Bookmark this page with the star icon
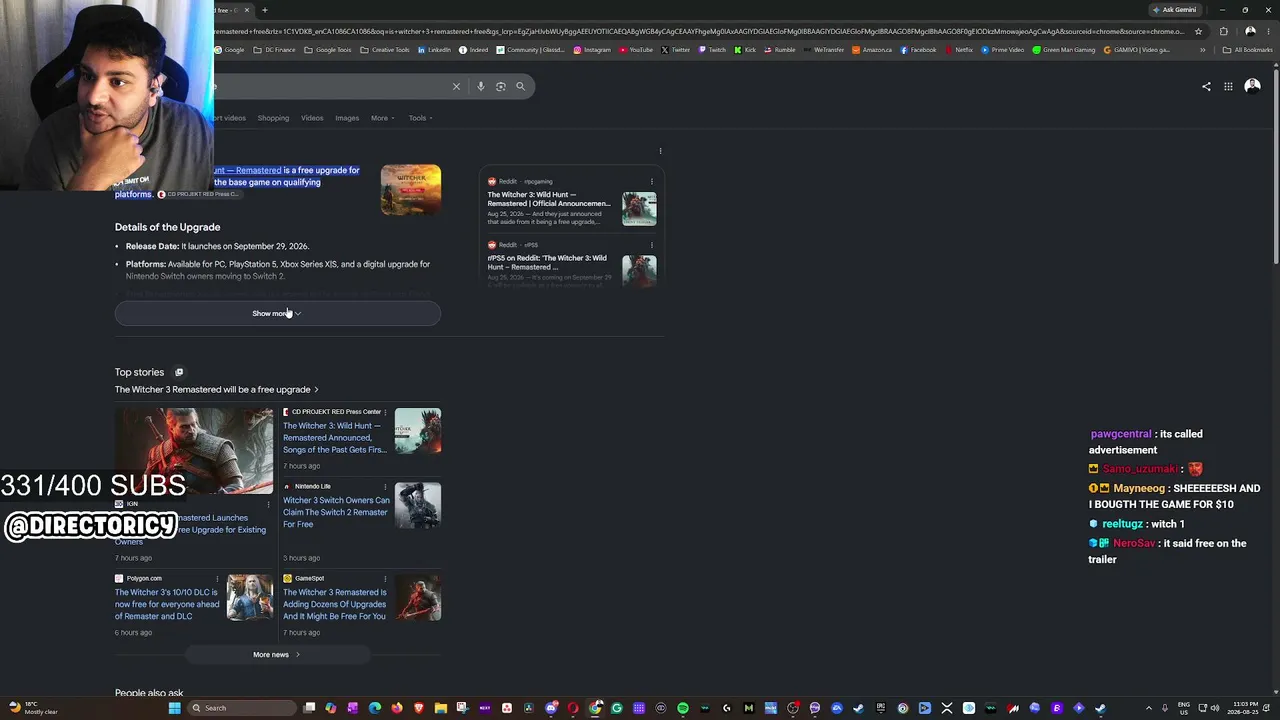Image resolution: width=1280 pixels, height=720 pixels. point(1198,31)
